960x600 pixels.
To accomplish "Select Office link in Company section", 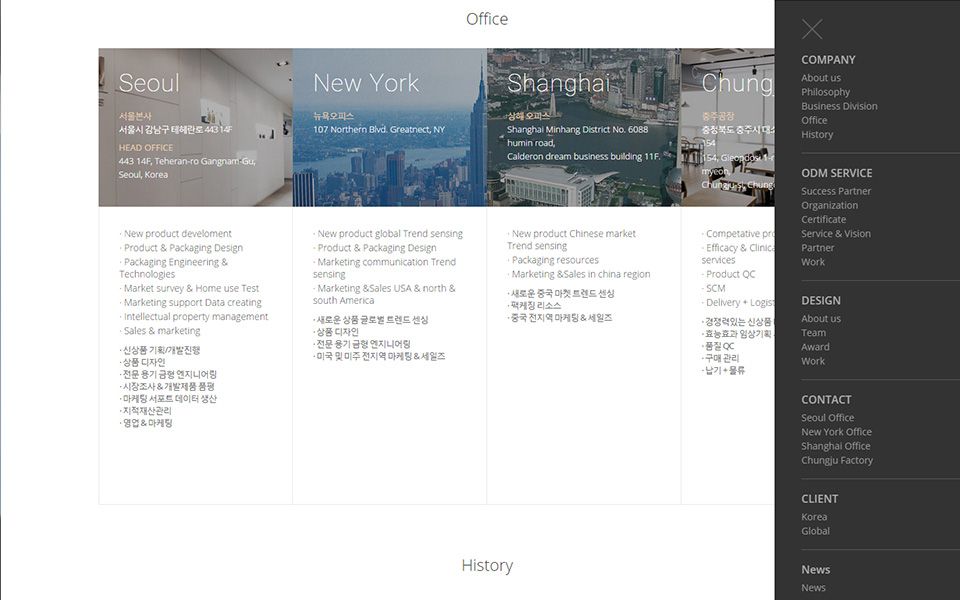I will click(814, 120).
